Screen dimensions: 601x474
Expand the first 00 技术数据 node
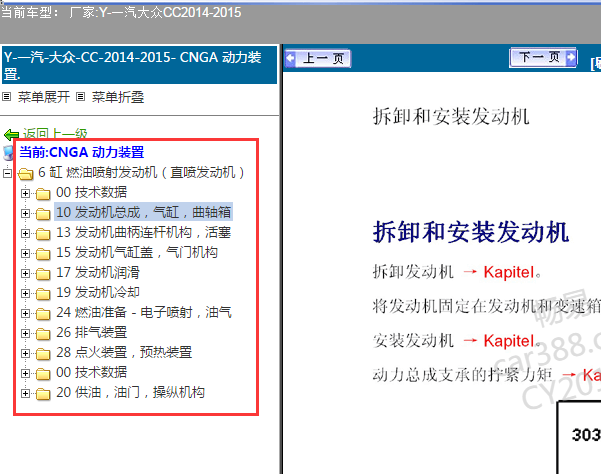pyautogui.click(x=25, y=194)
